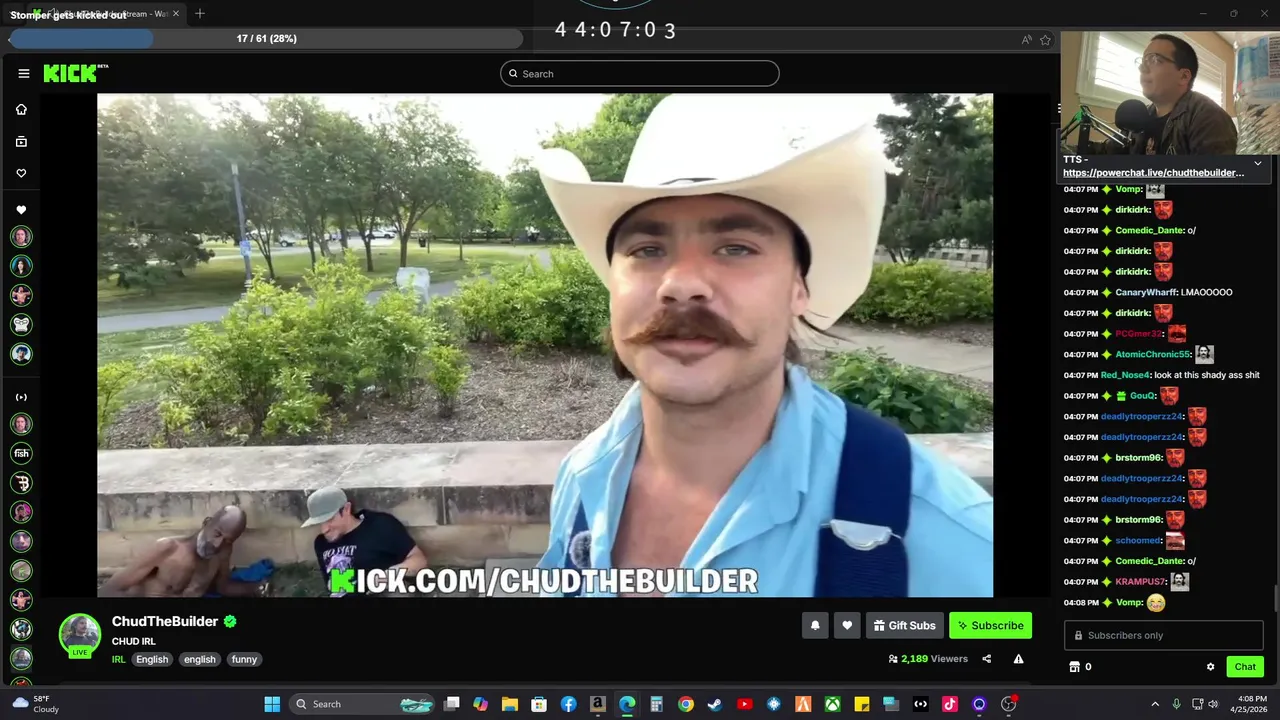Click the filled heart icon in sidebar

[x=21, y=210]
